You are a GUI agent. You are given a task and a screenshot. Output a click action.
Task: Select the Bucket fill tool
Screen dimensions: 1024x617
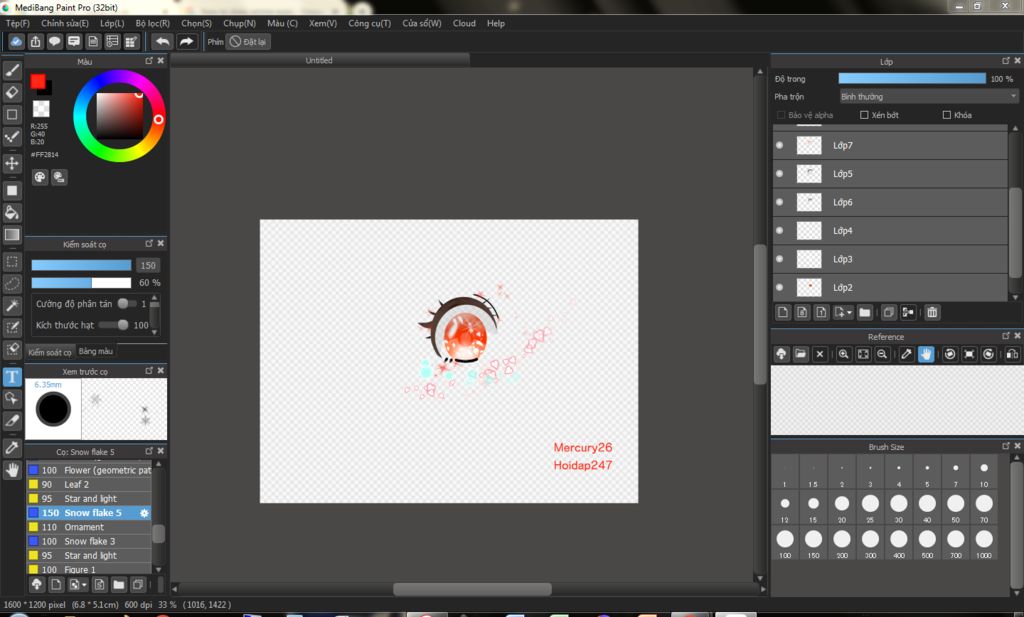pyautogui.click(x=12, y=212)
